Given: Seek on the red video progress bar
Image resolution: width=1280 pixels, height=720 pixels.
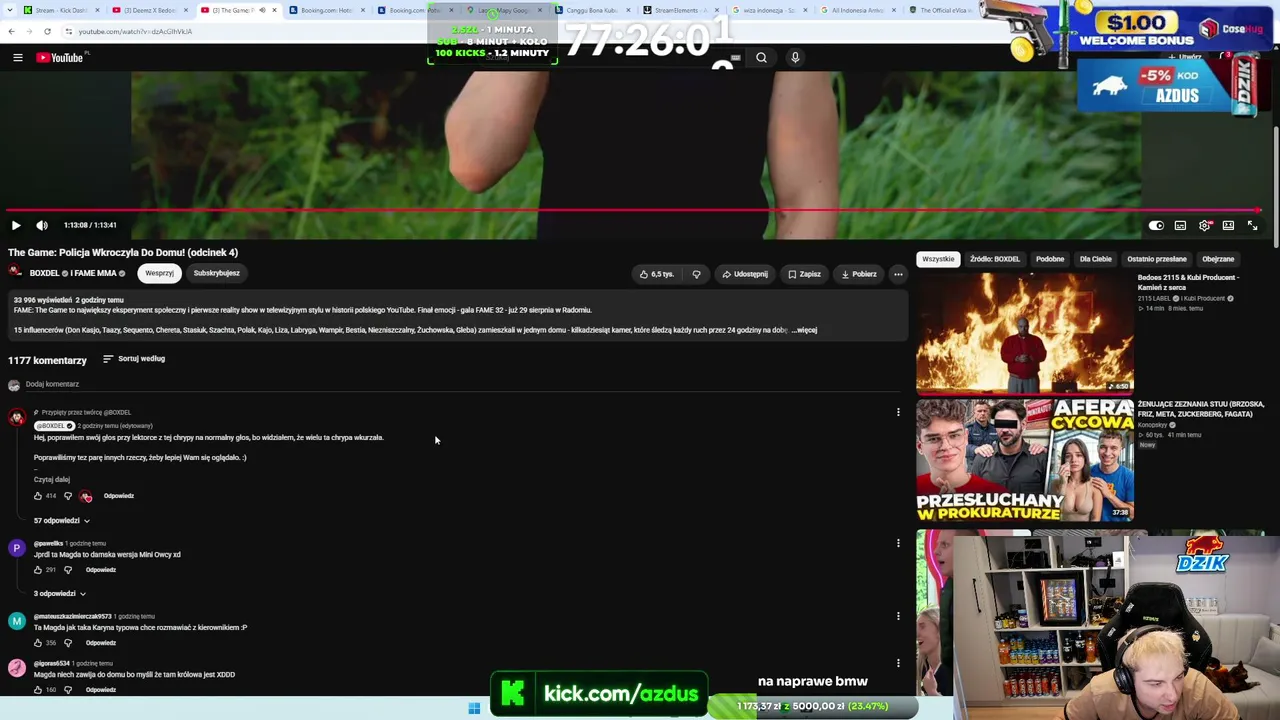Looking at the screenshot, I should (x=636, y=211).
